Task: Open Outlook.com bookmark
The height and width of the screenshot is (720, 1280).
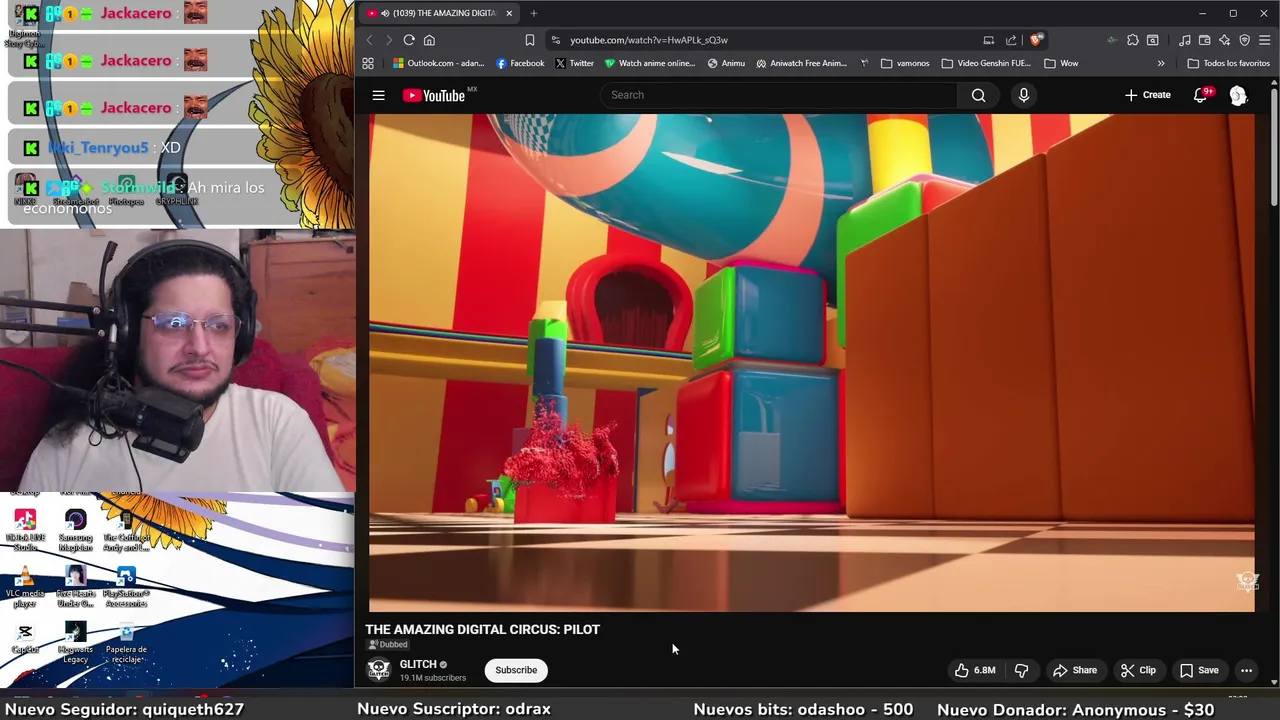Action: pos(438,63)
